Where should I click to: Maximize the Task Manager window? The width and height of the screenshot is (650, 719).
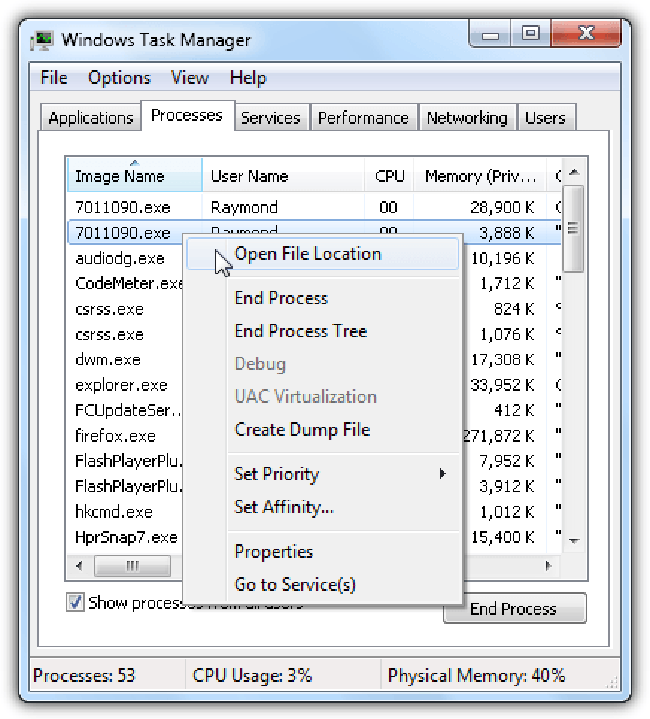[531, 34]
